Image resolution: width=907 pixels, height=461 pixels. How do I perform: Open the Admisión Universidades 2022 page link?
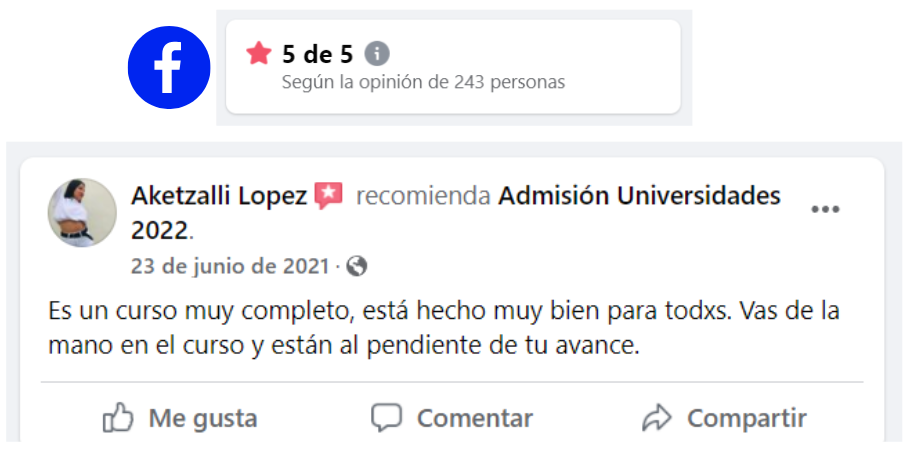pos(639,196)
